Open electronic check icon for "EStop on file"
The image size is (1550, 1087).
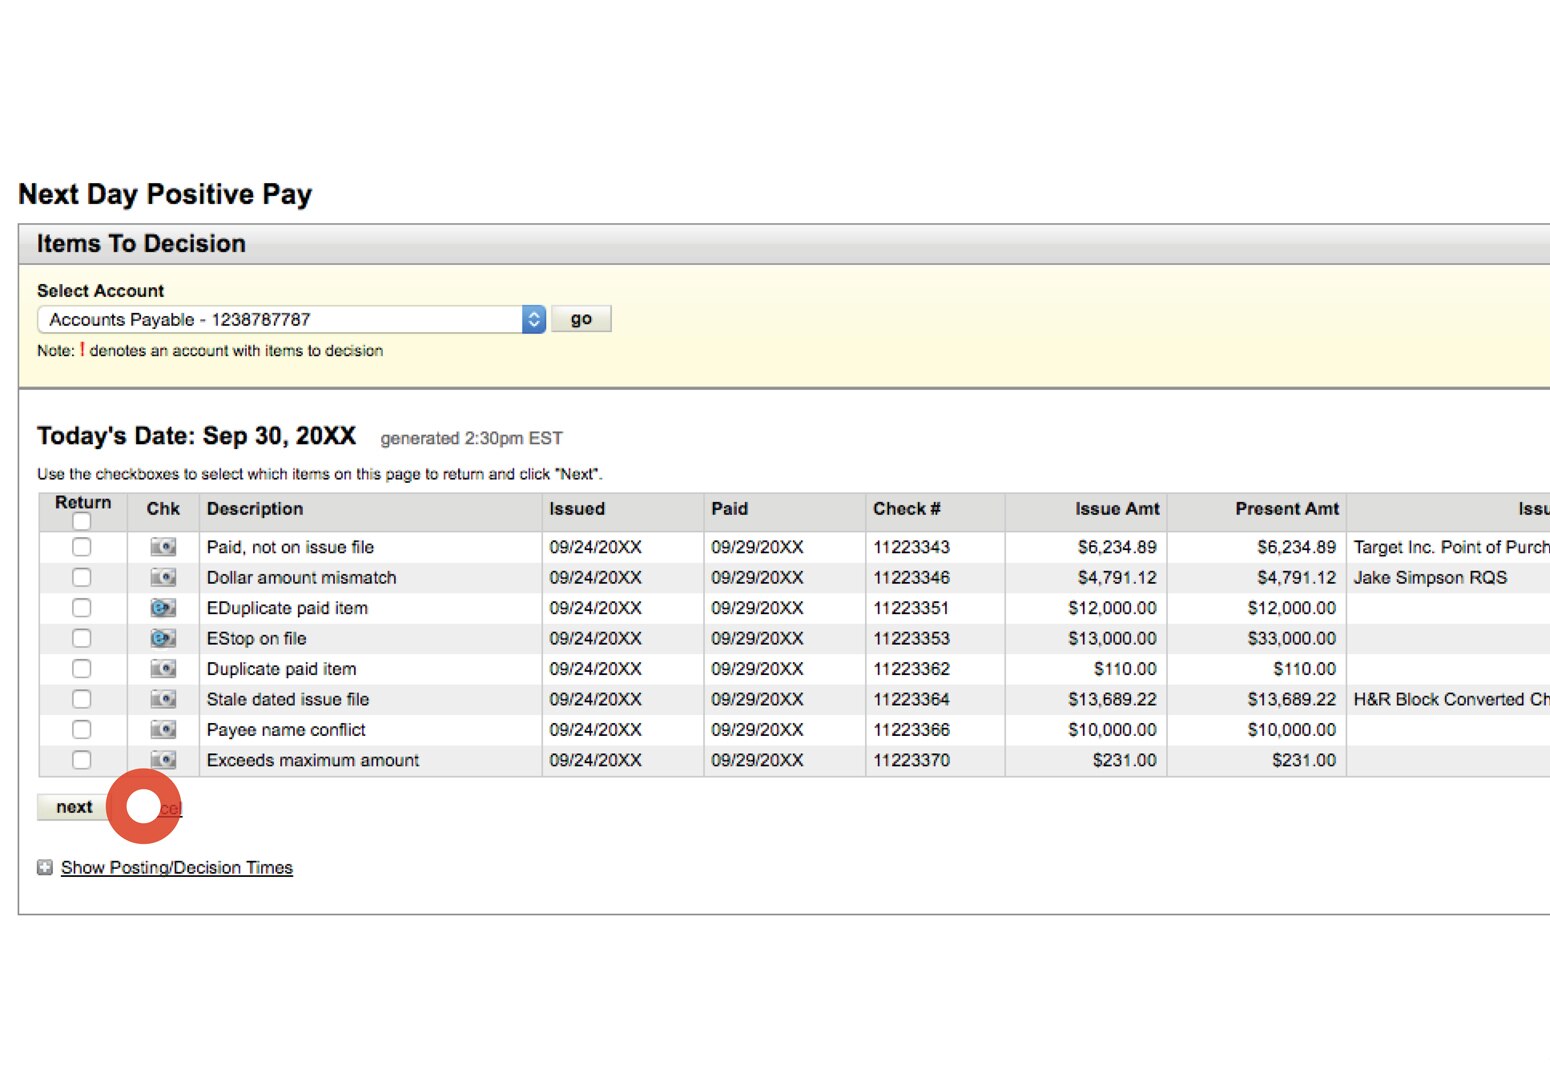(162, 638)
